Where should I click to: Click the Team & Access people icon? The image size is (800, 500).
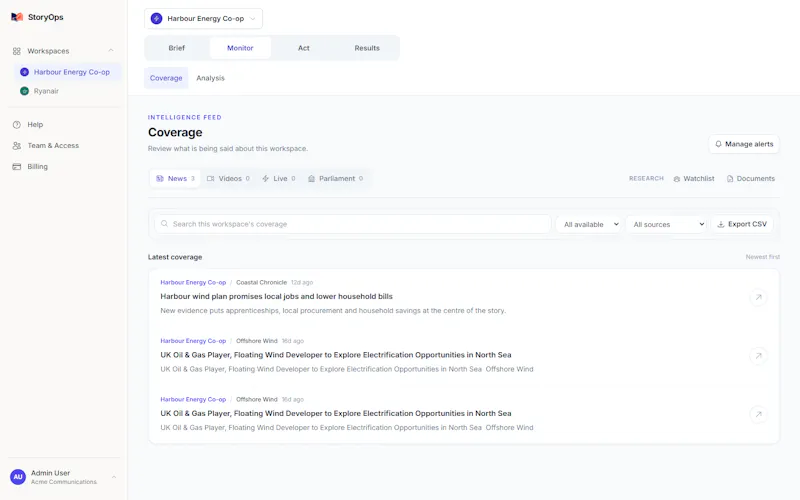click(17, 145)
